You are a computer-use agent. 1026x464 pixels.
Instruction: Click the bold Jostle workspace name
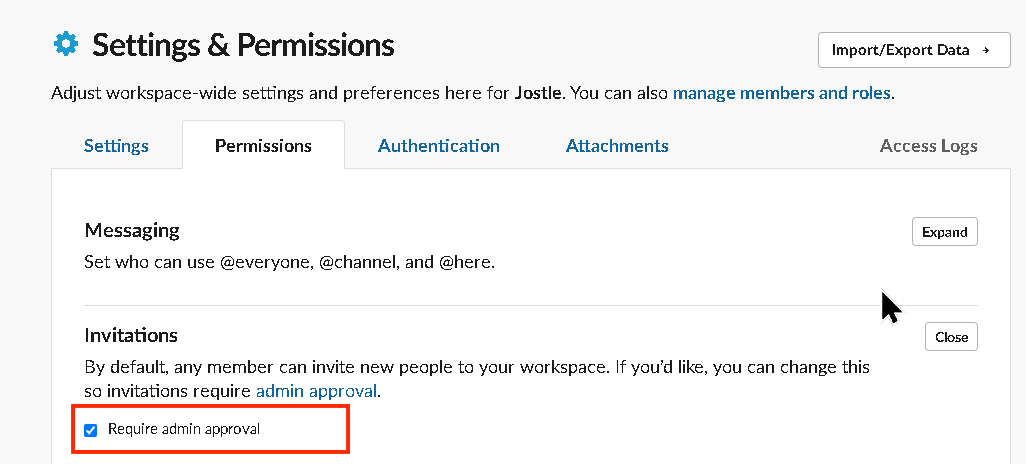537,93
